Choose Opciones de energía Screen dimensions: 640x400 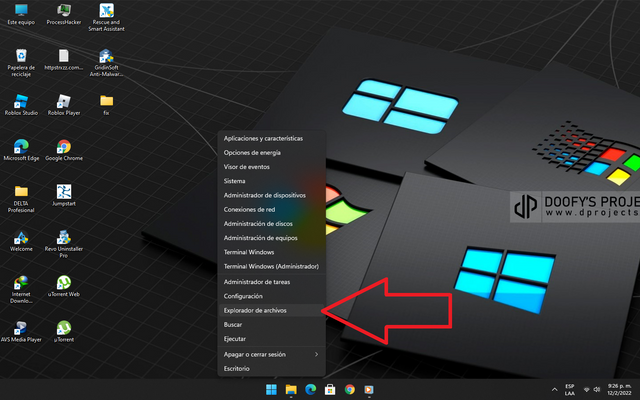(x=271, y=153)
